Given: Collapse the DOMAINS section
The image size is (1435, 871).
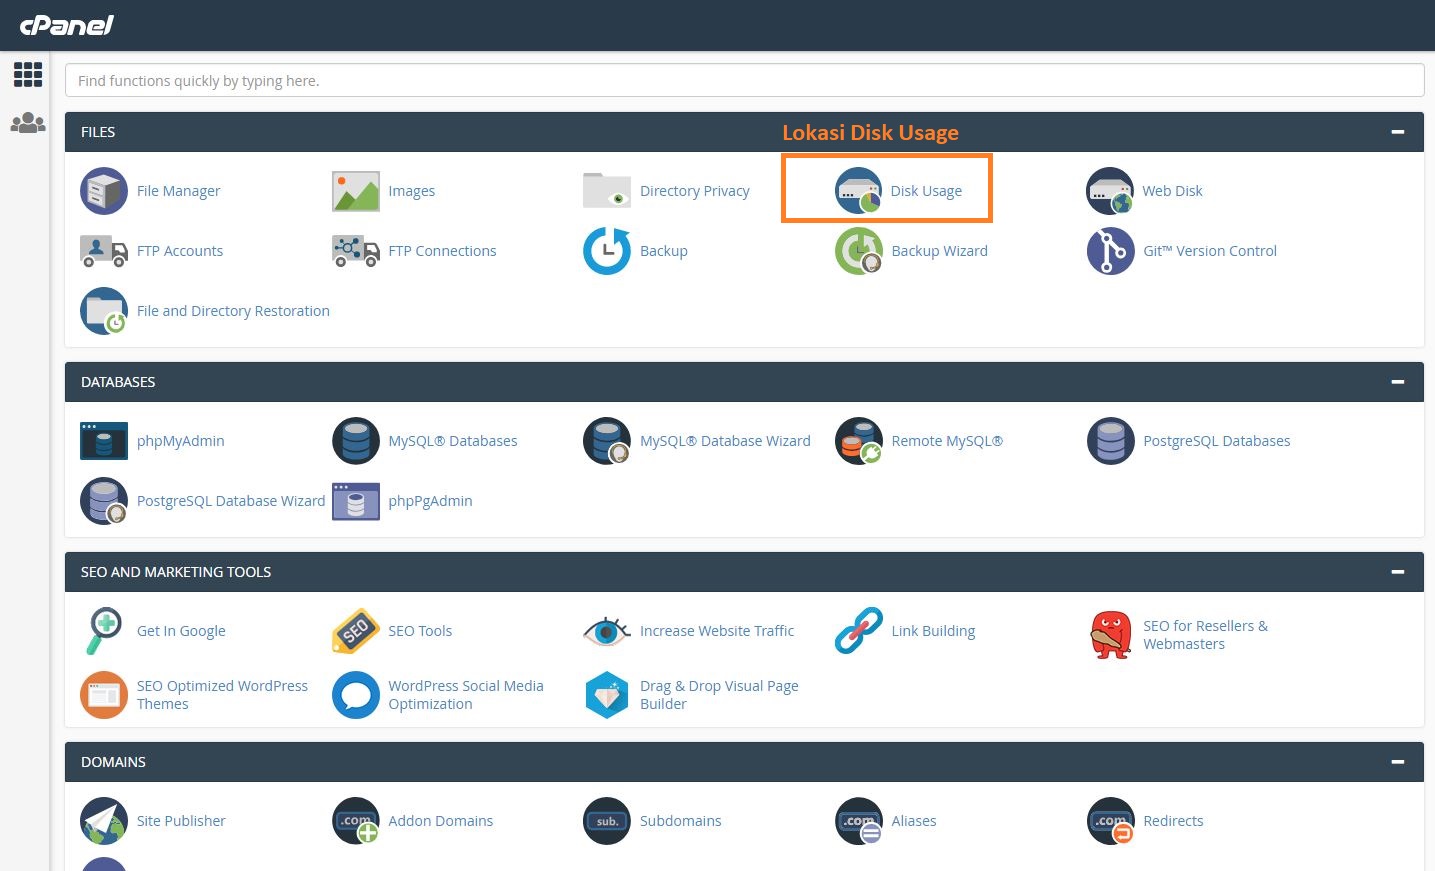Looking at the screenshot, I should (1396, 761).
